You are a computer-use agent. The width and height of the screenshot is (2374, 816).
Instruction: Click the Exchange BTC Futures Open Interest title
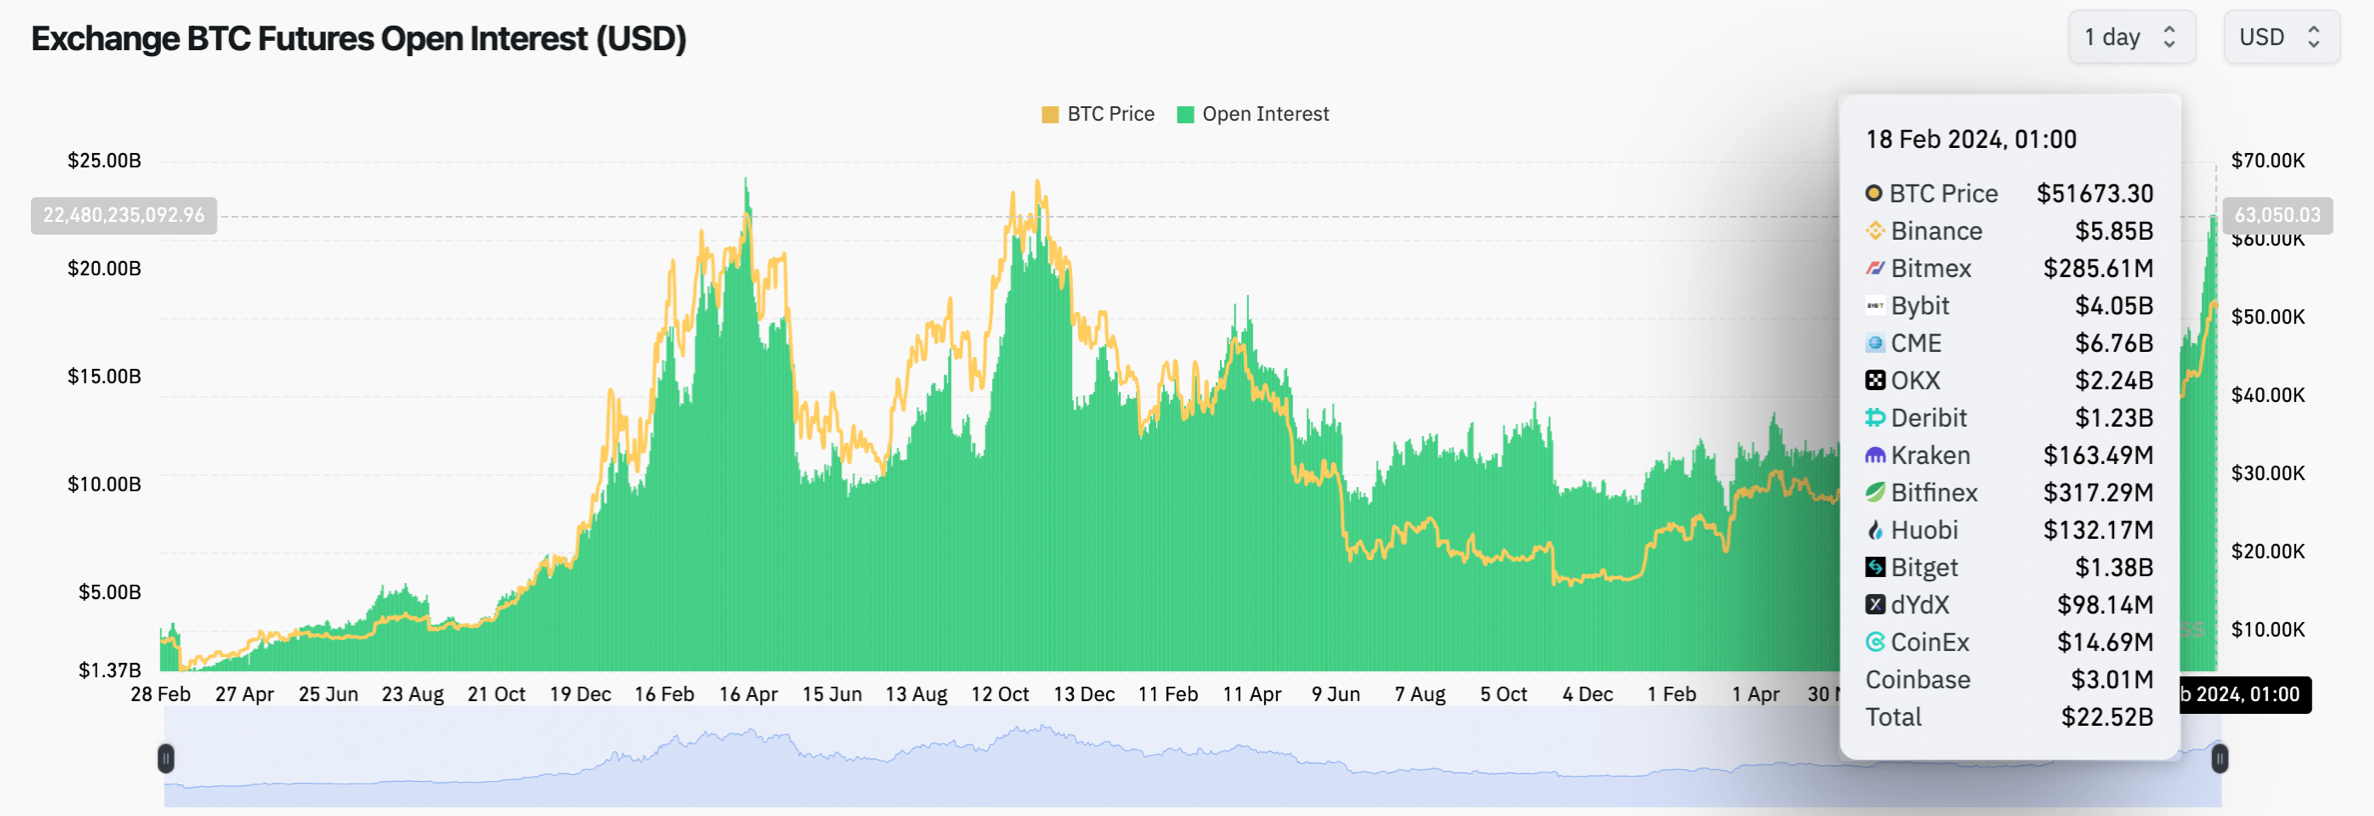[358, 39]
